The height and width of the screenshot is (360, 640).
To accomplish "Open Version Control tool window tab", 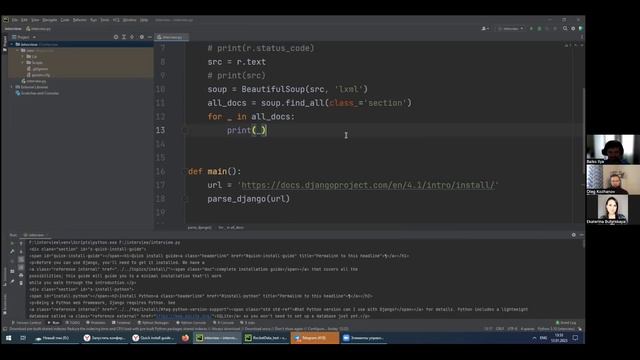I will pos(27,323).
